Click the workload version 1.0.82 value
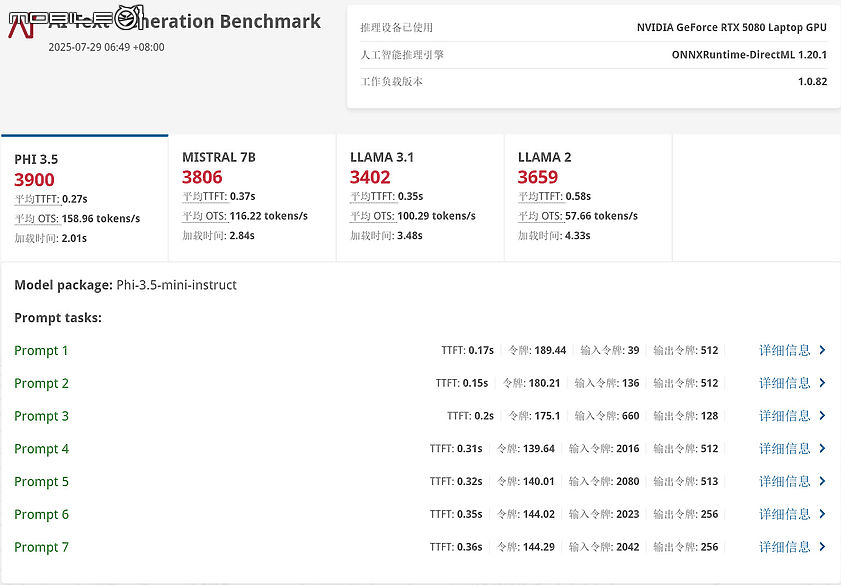 click(x=813, y=82)
